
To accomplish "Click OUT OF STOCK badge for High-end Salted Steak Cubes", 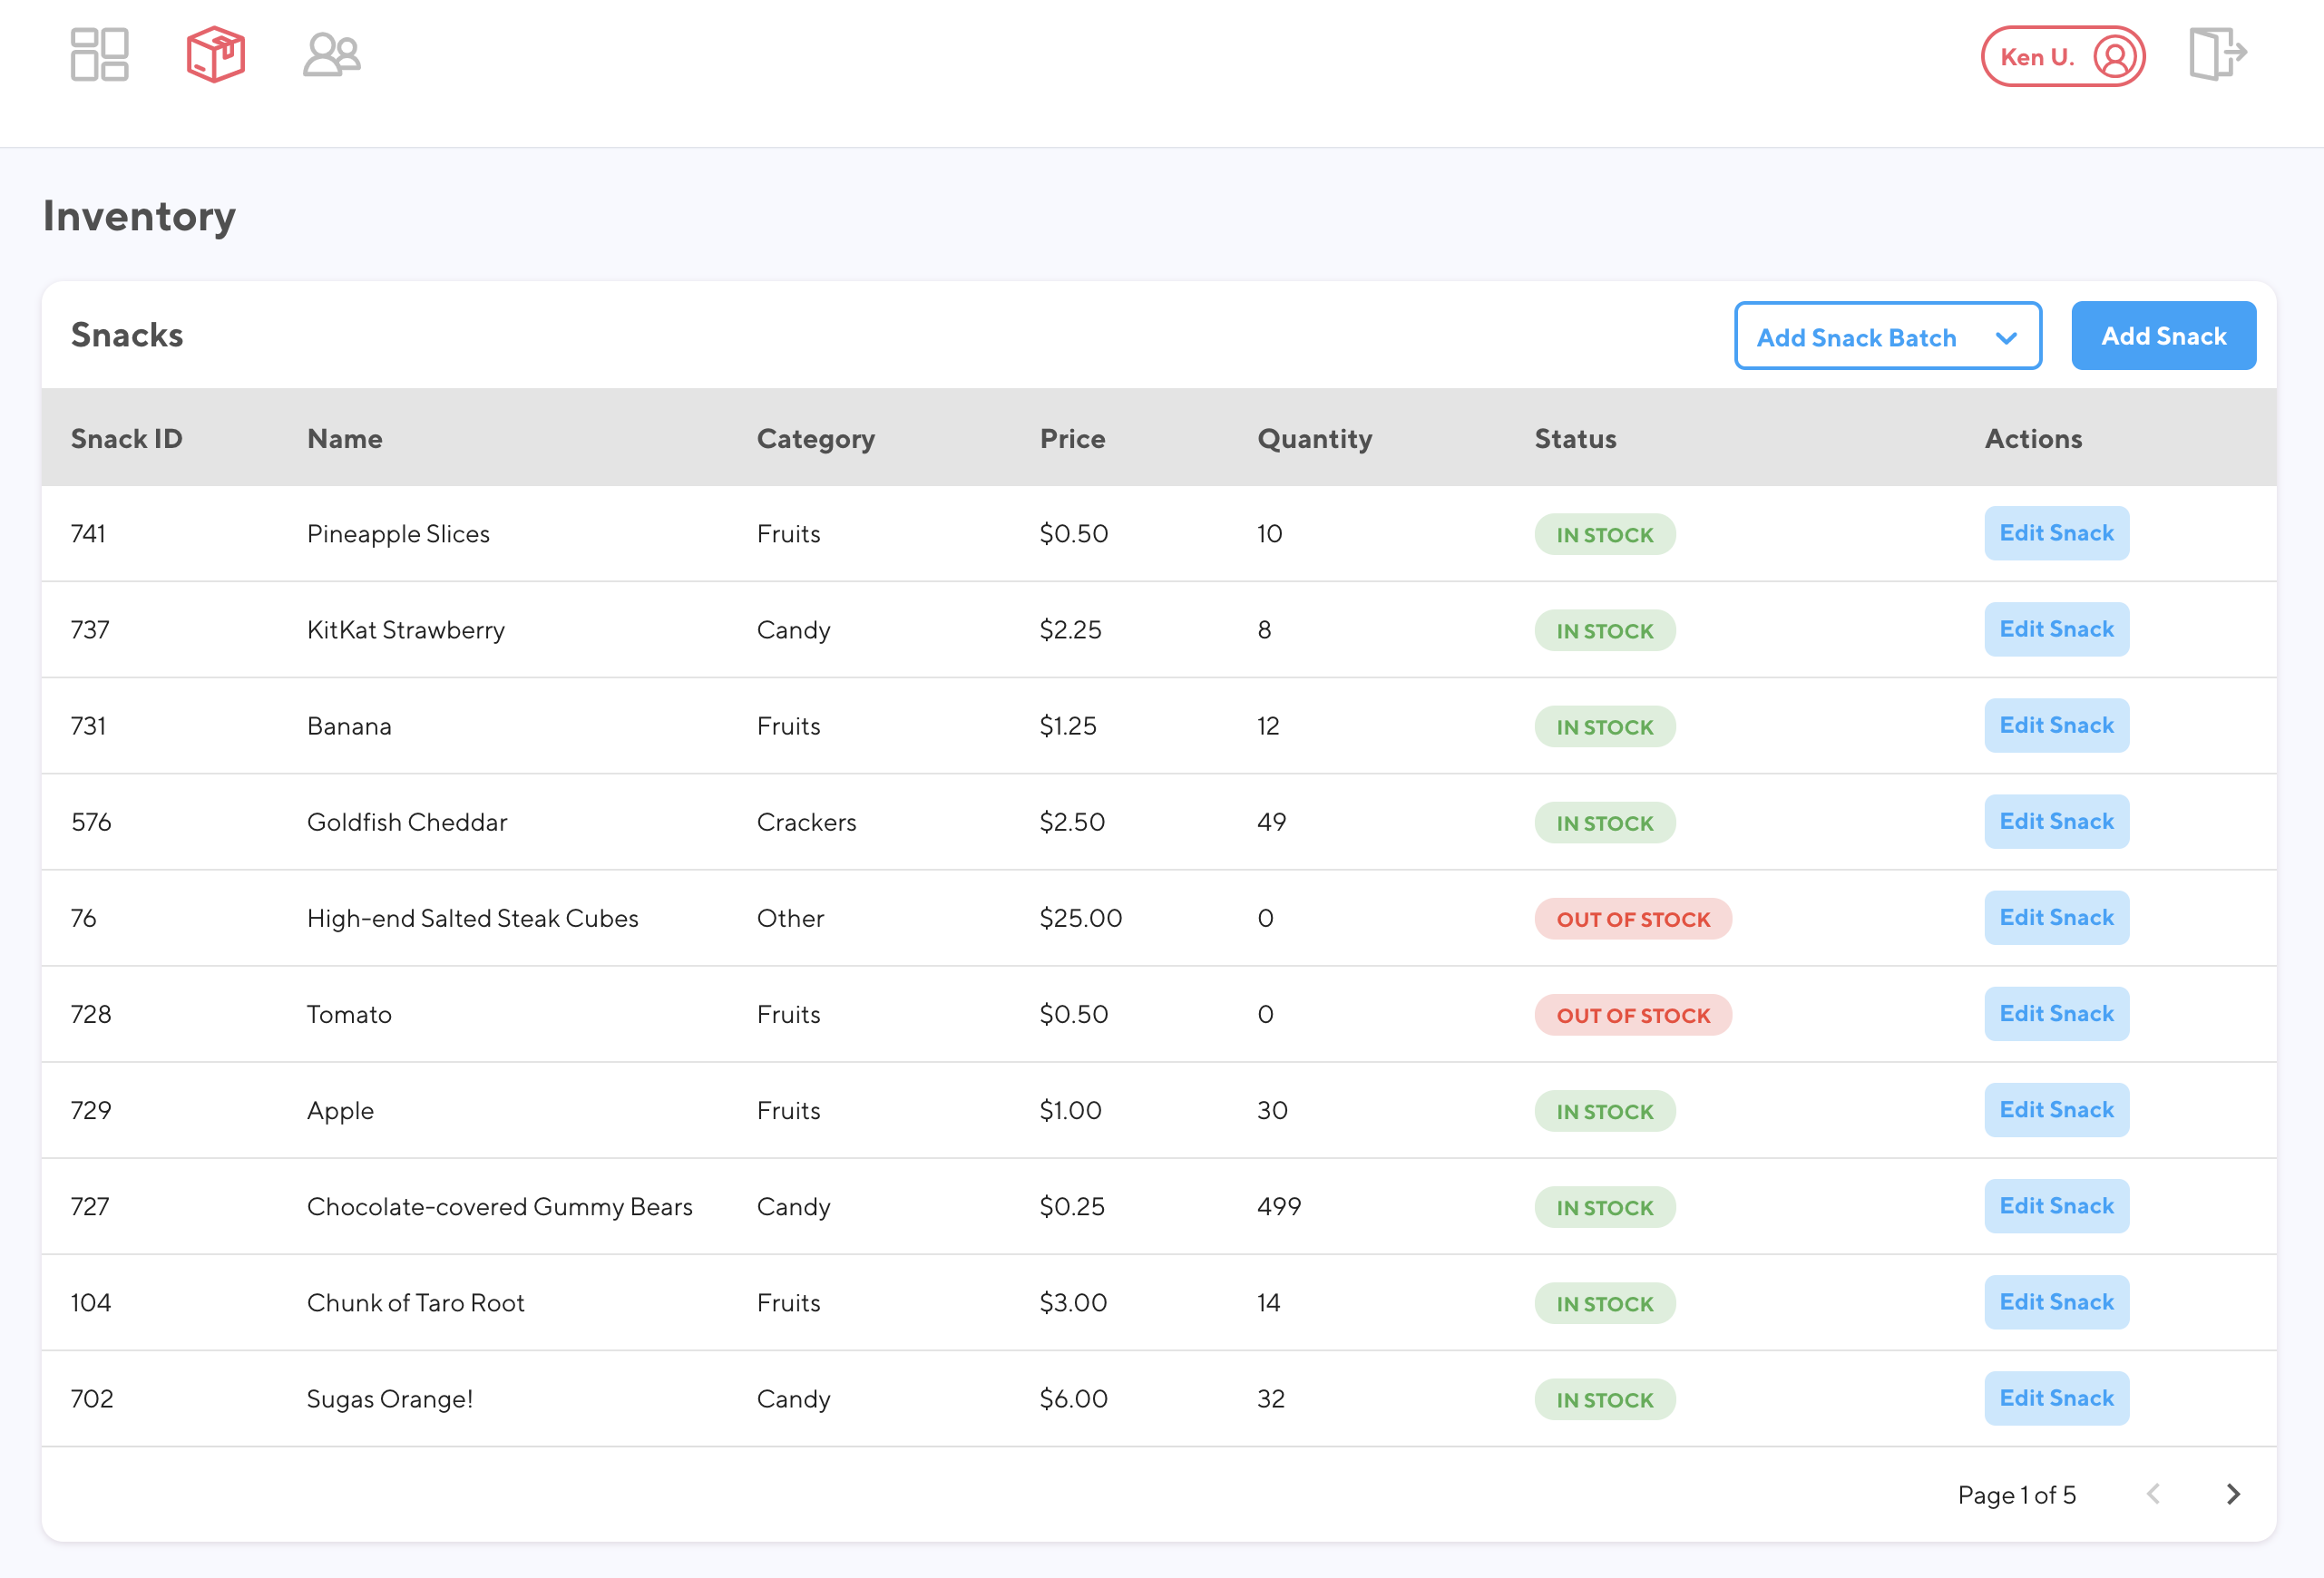I will tap(1632, 918).
